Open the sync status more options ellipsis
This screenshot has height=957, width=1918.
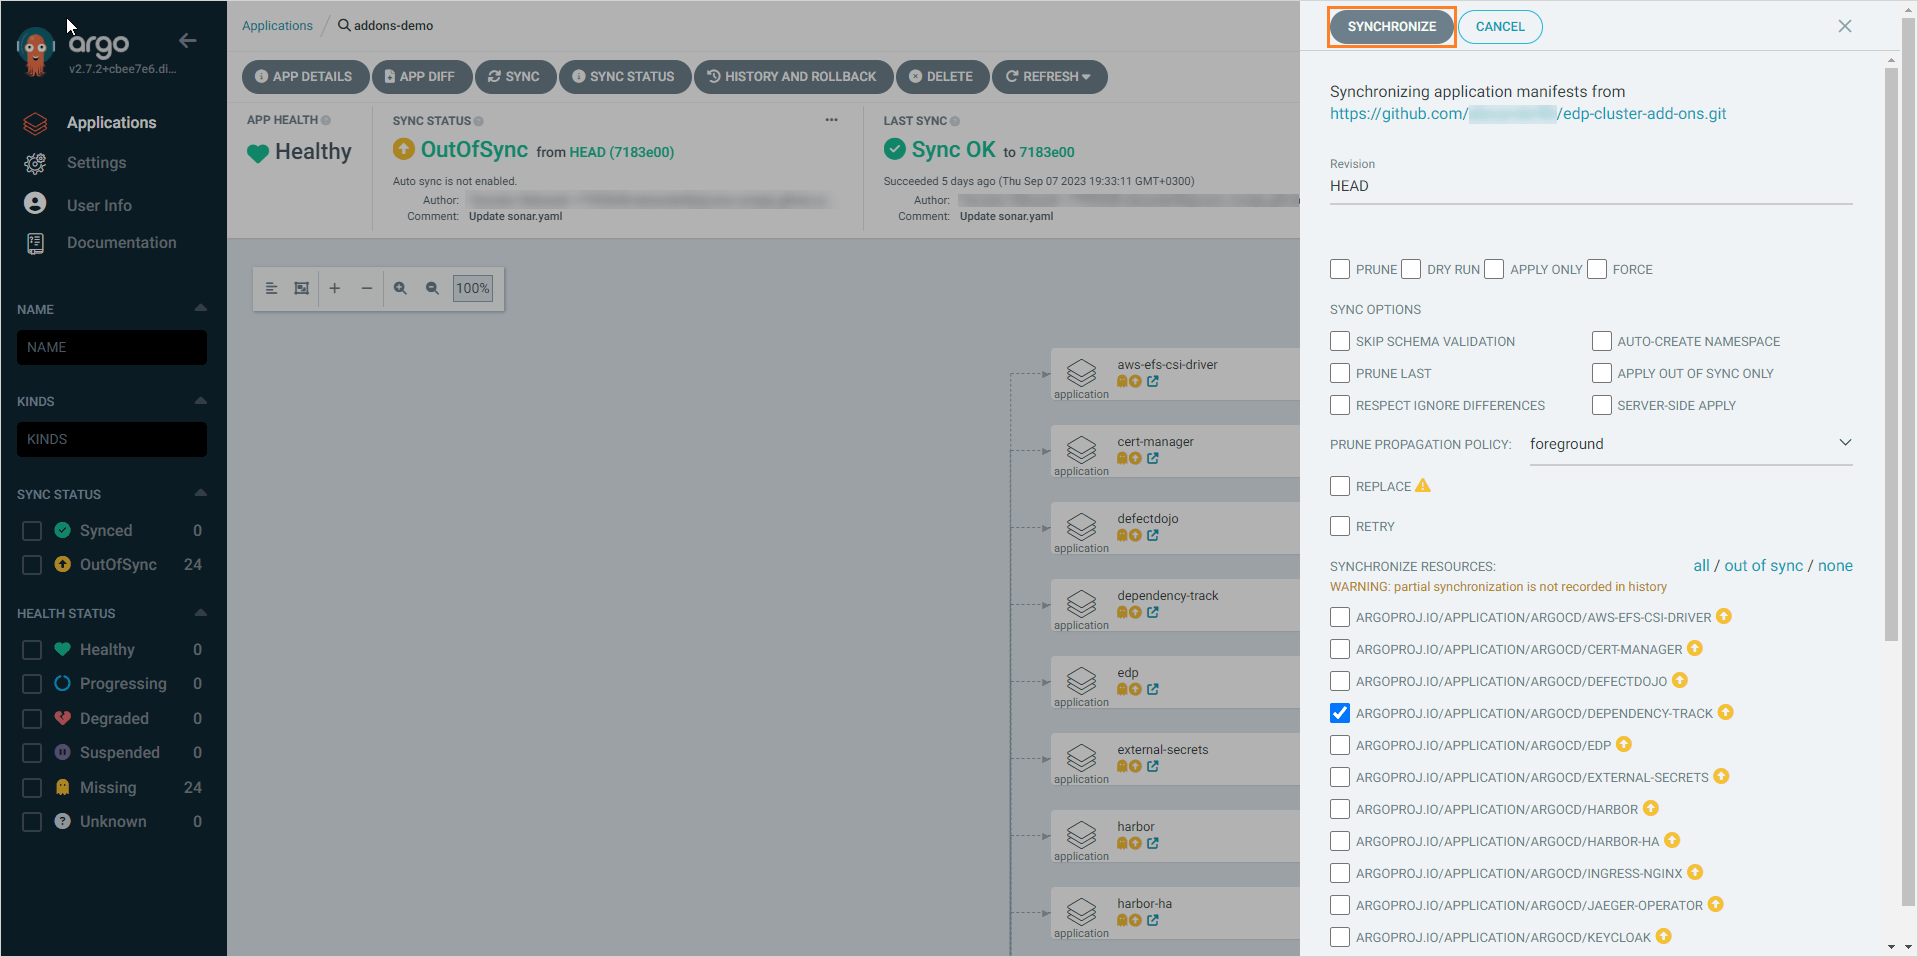coord(831,120)
